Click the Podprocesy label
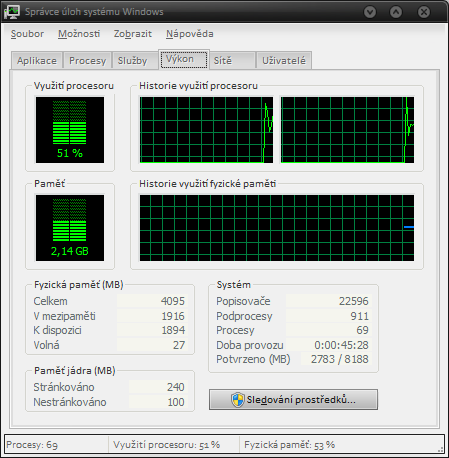Screen dimensions: 449x458 click(244, 316)
